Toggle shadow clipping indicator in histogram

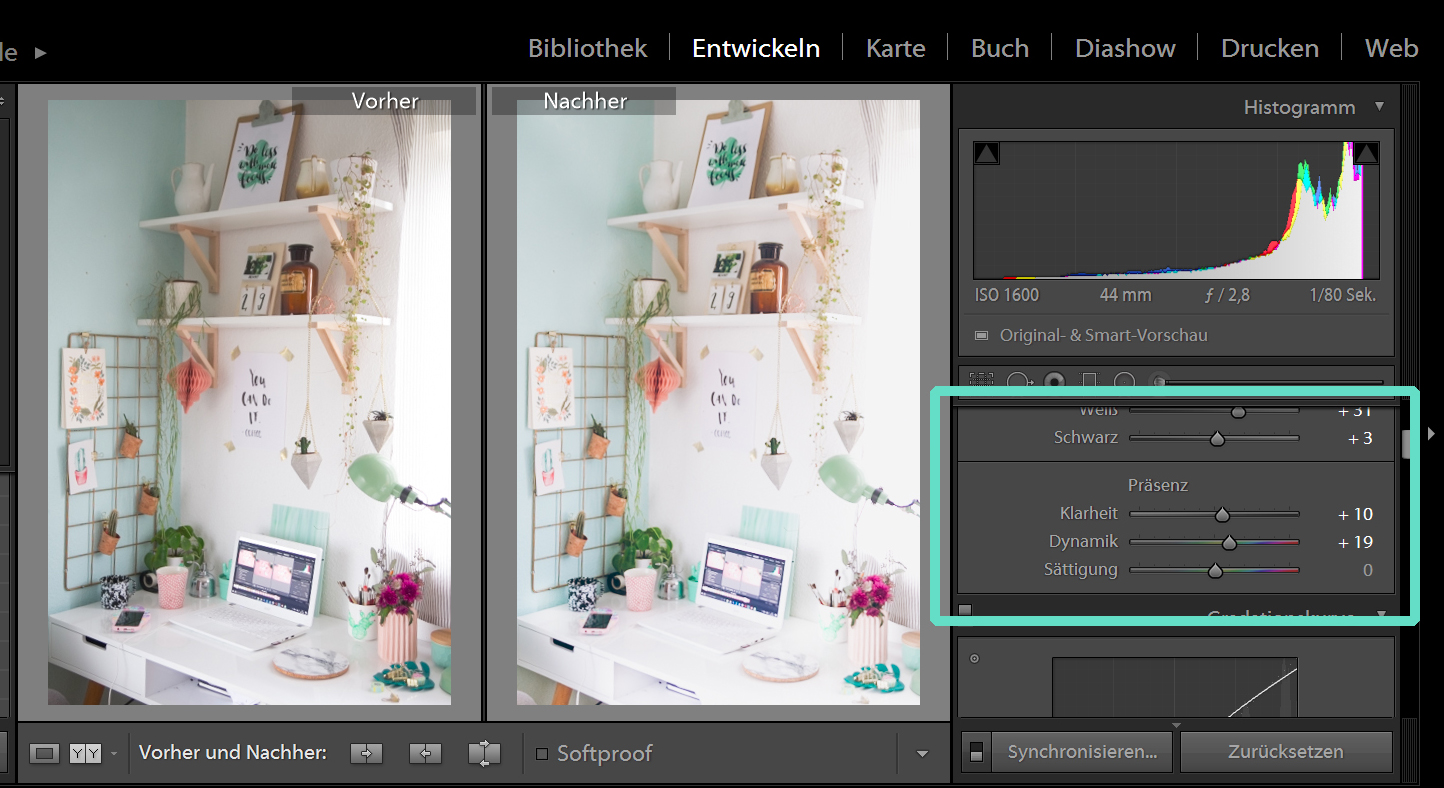tap(986, 153)
